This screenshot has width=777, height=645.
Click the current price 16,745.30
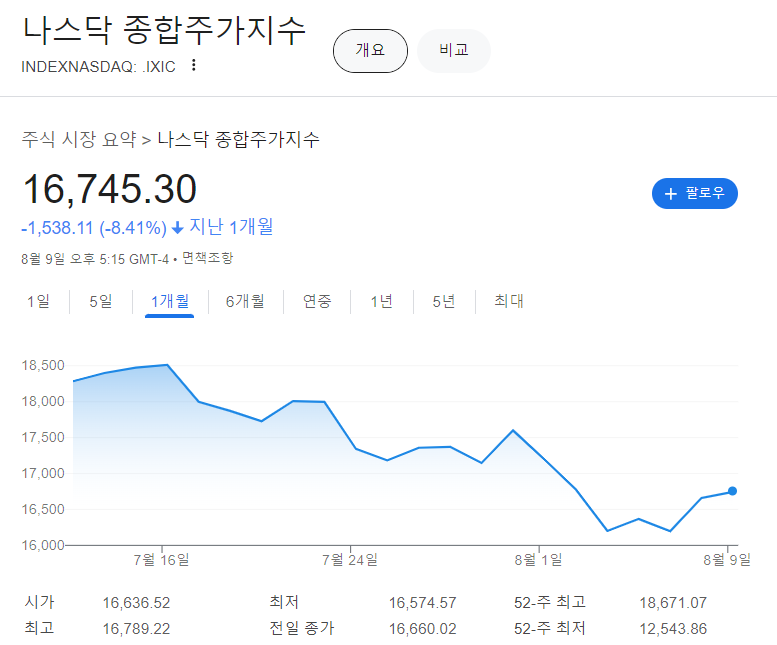pyautogui.click(x=110, y=189)
